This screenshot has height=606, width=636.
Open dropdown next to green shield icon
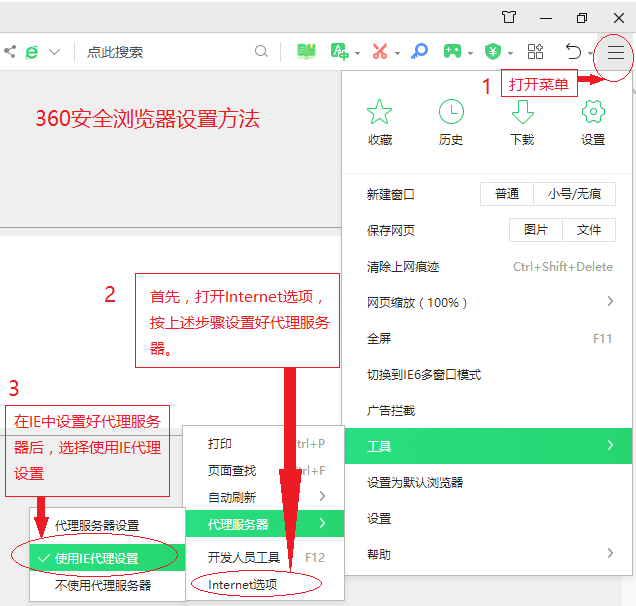[x=510, y=52]
